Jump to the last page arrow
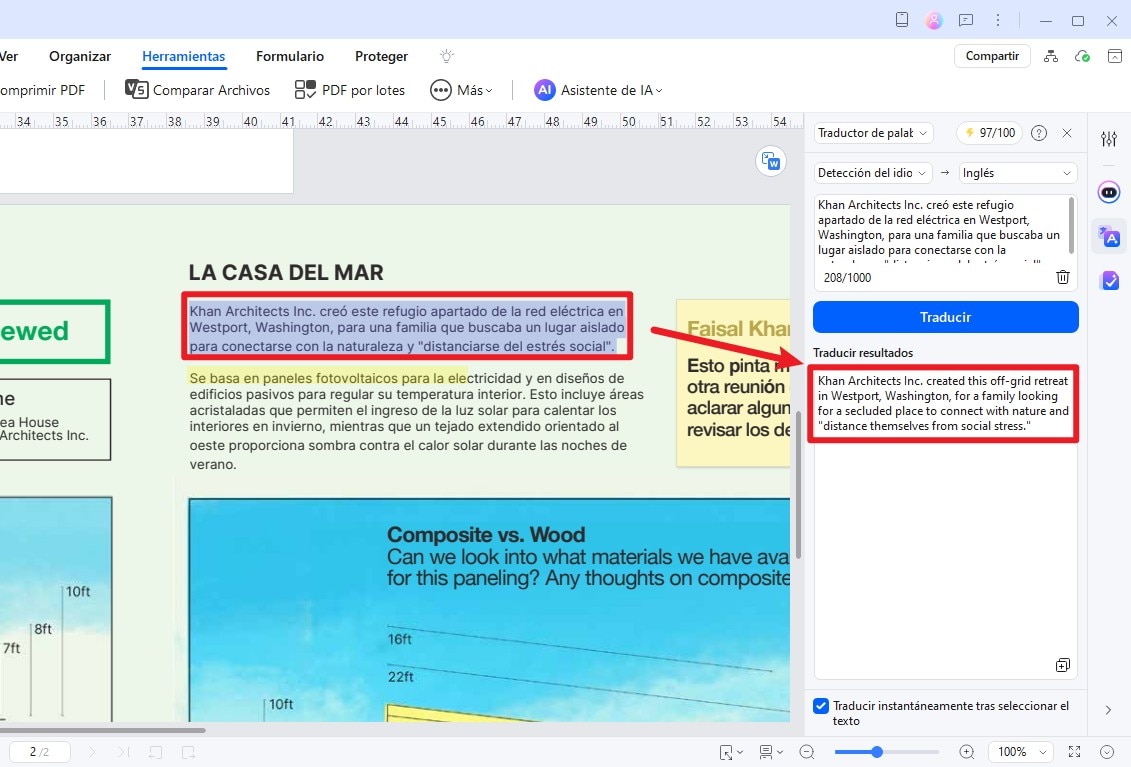 pyautogui.click(x=123, y=752)
